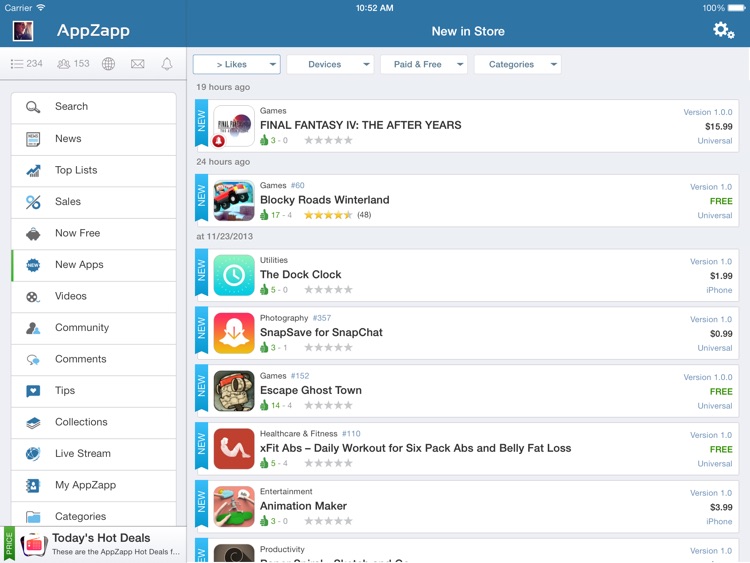Tap the Search magnifier icon

[33, 107]
